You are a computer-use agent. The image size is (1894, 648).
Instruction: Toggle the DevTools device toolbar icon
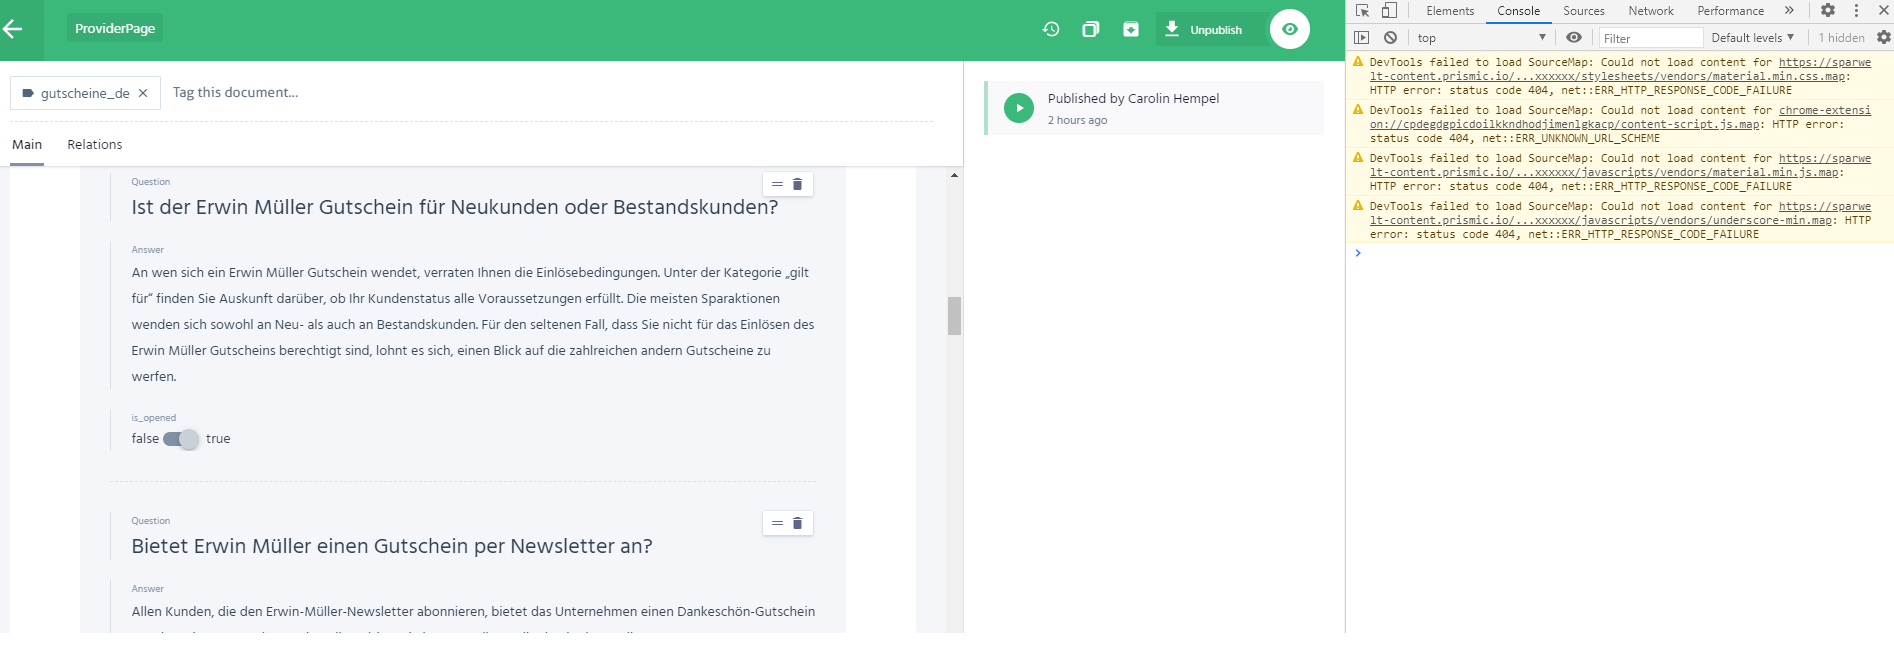[1389, 10]
